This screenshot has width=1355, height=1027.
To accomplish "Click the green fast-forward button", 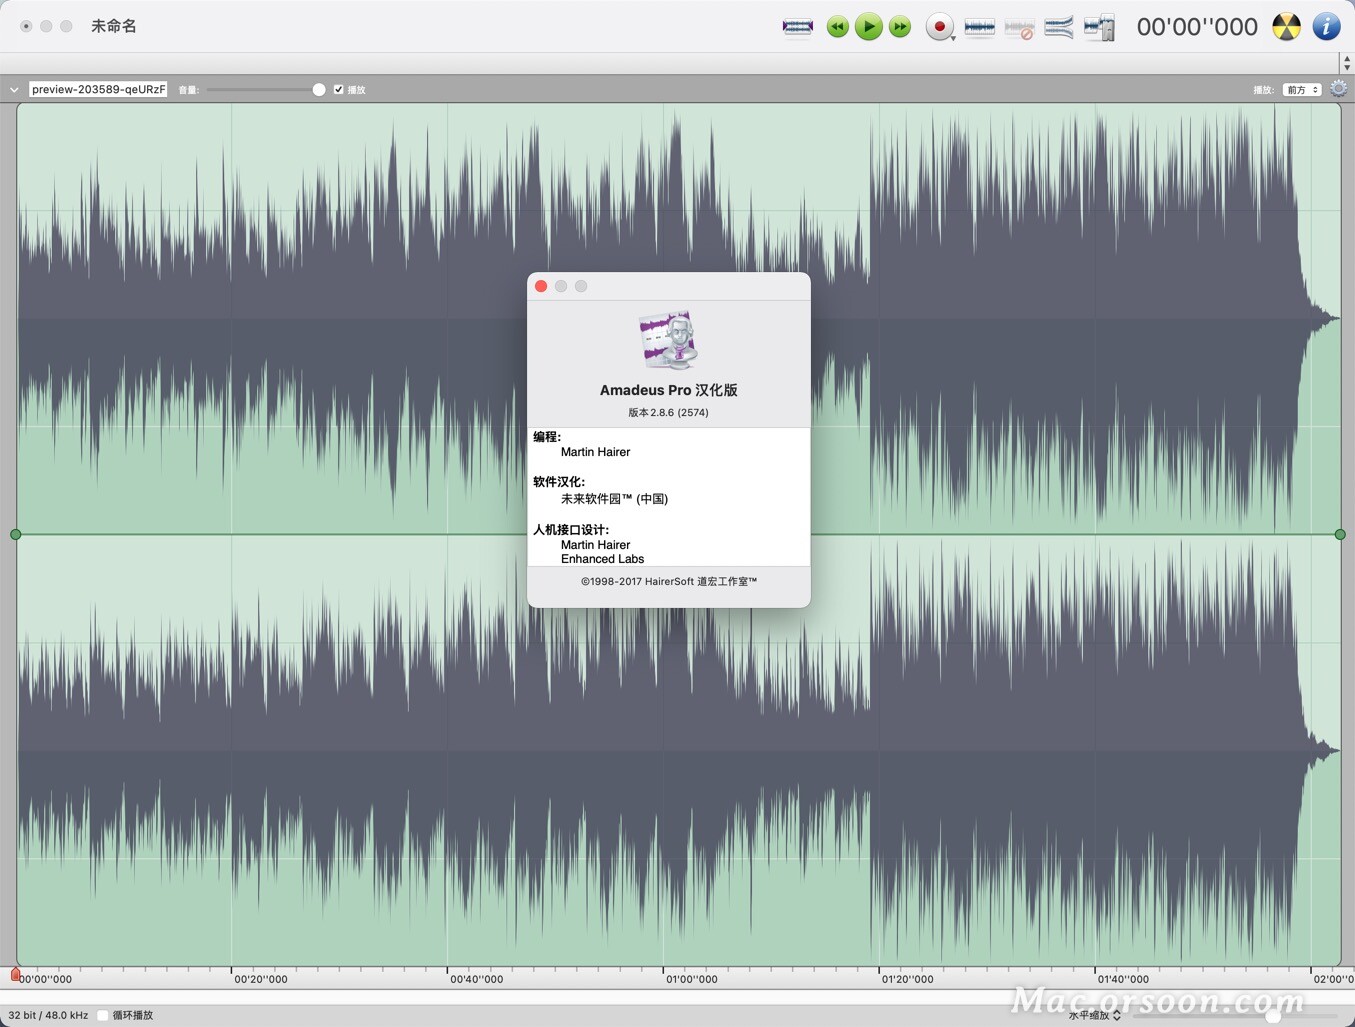I will point(900,27).
